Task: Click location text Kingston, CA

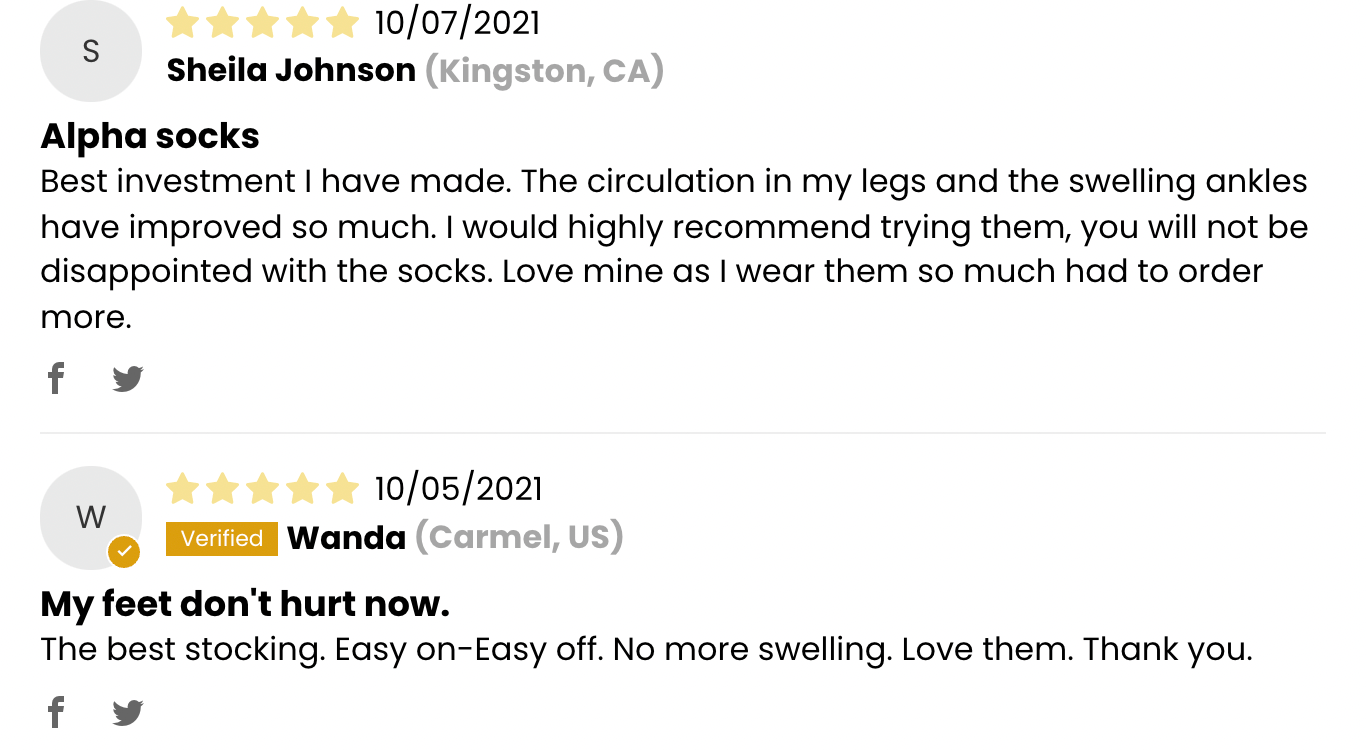Action: tap(544, 71)
